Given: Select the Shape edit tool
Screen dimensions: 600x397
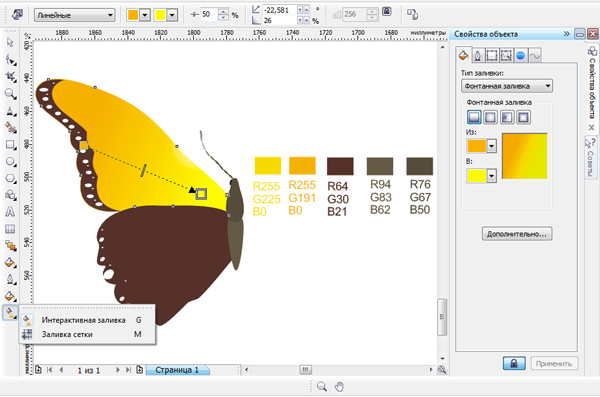Looking at the screenshot, I should (x=10, y=60).
